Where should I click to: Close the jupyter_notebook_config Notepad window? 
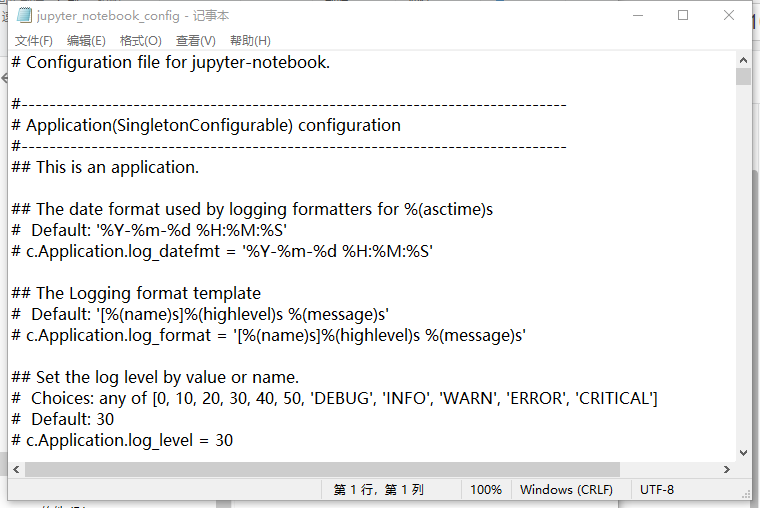pos(728,16)
